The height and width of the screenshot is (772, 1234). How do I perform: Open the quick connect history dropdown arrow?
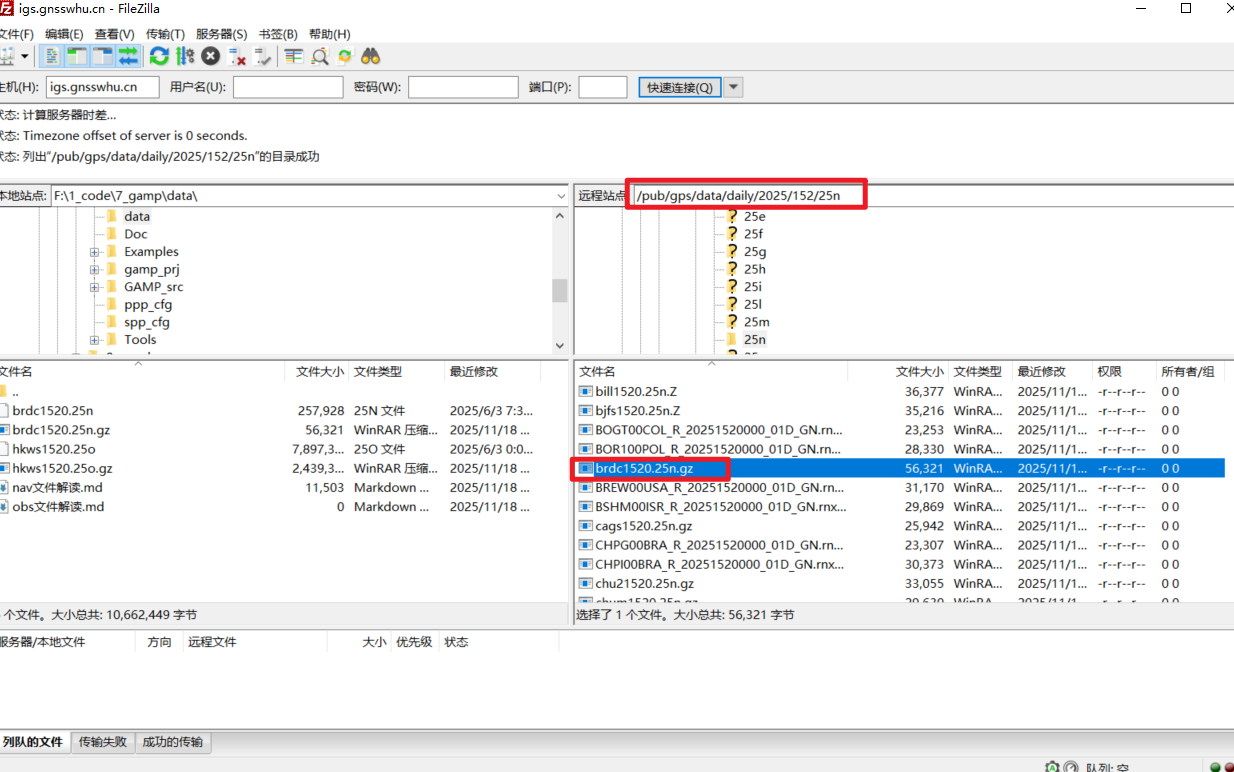click(734, 87)
